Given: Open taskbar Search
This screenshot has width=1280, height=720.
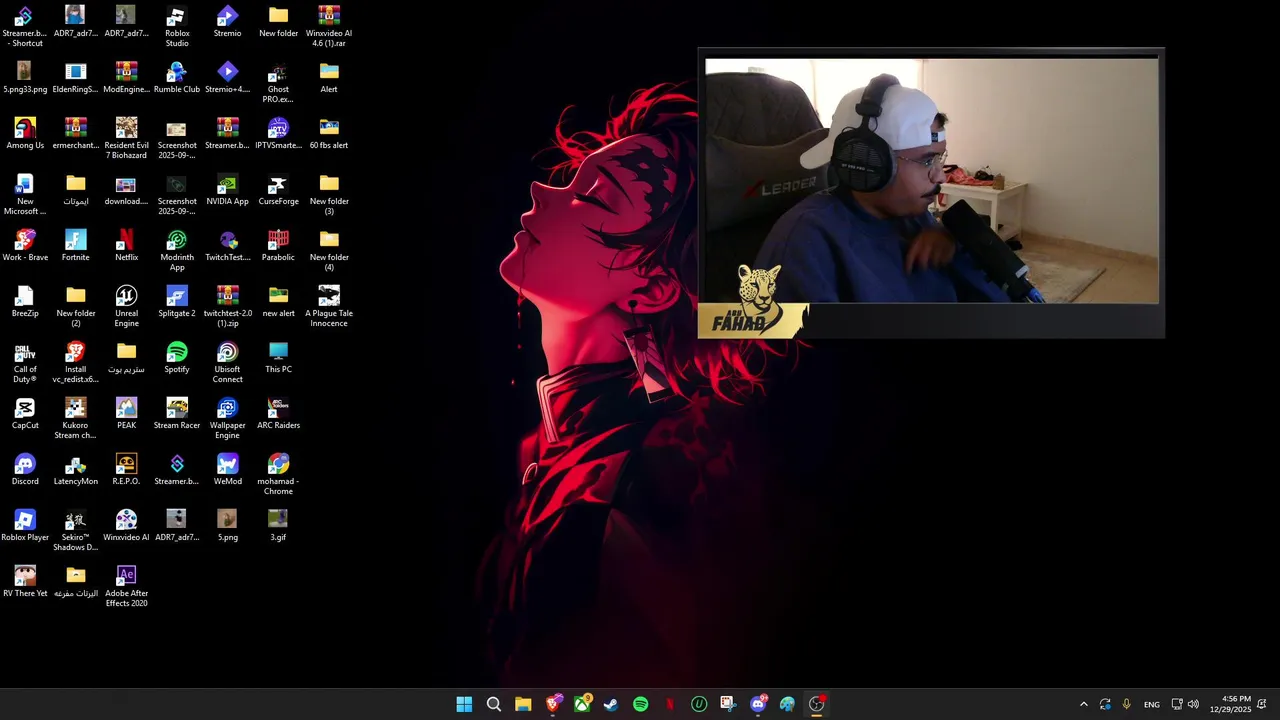Looking at the screenshot, I should [x=493, y=704].
